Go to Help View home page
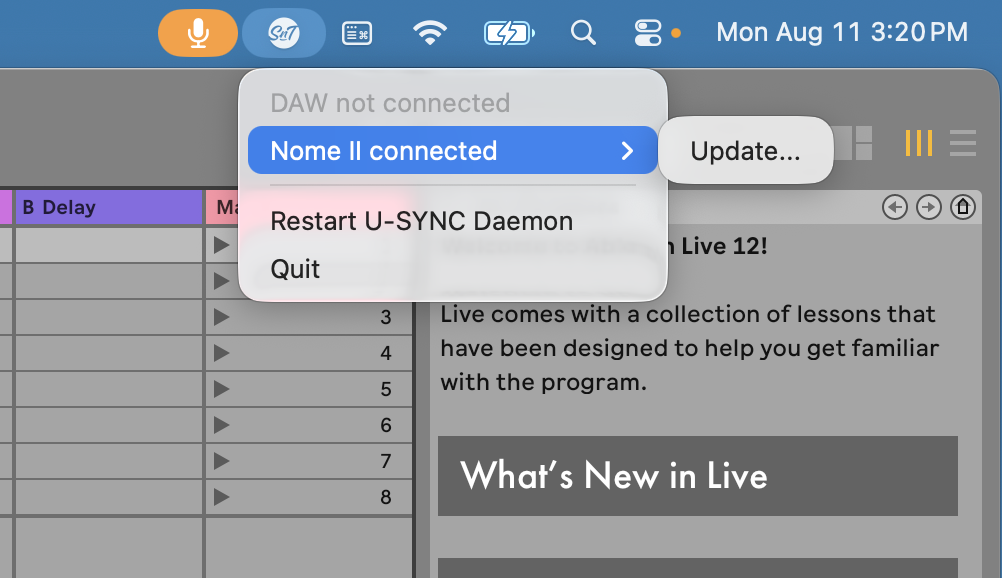The width and height of the screenshot is (1002, 578). [x=963, y=207]
